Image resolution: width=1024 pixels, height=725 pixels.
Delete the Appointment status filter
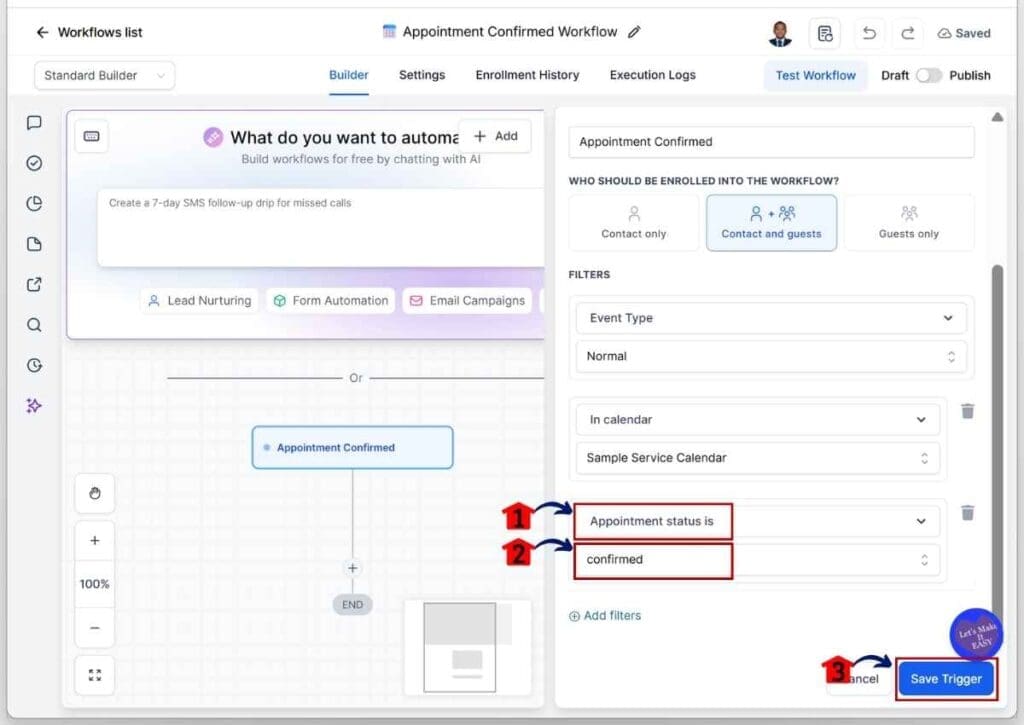[968, 513]
